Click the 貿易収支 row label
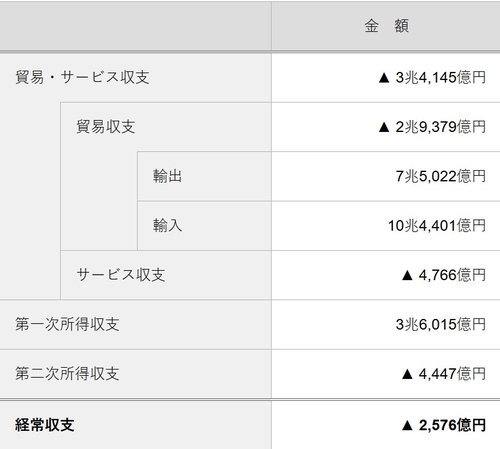The height and width of the screenshot is (449, 500). coord(106,127)
